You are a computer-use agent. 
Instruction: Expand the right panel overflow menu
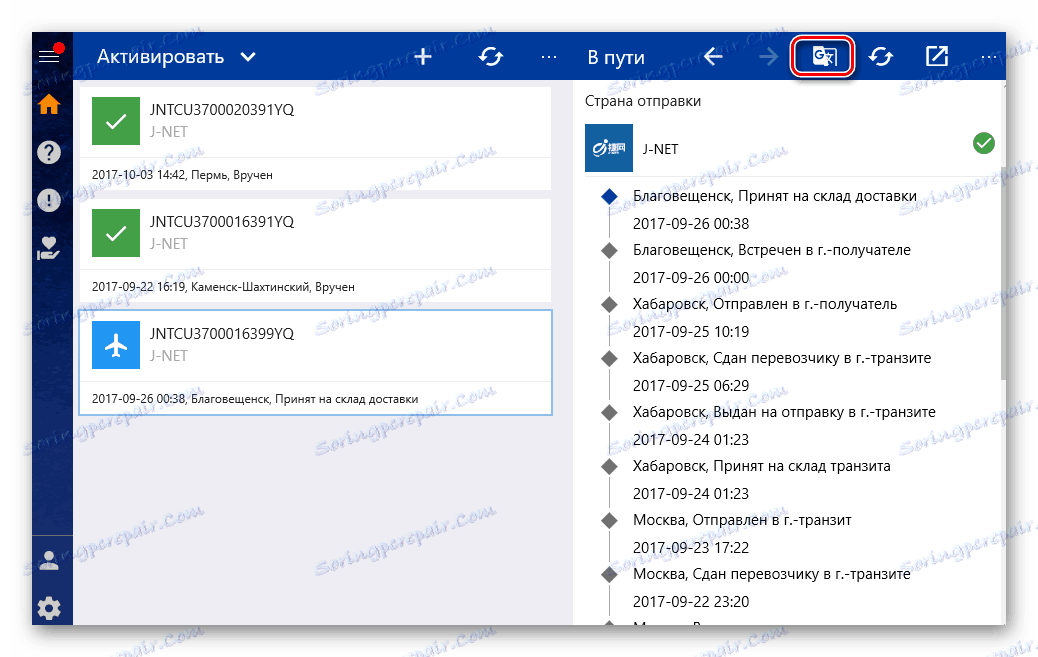[x=991, y=57]
